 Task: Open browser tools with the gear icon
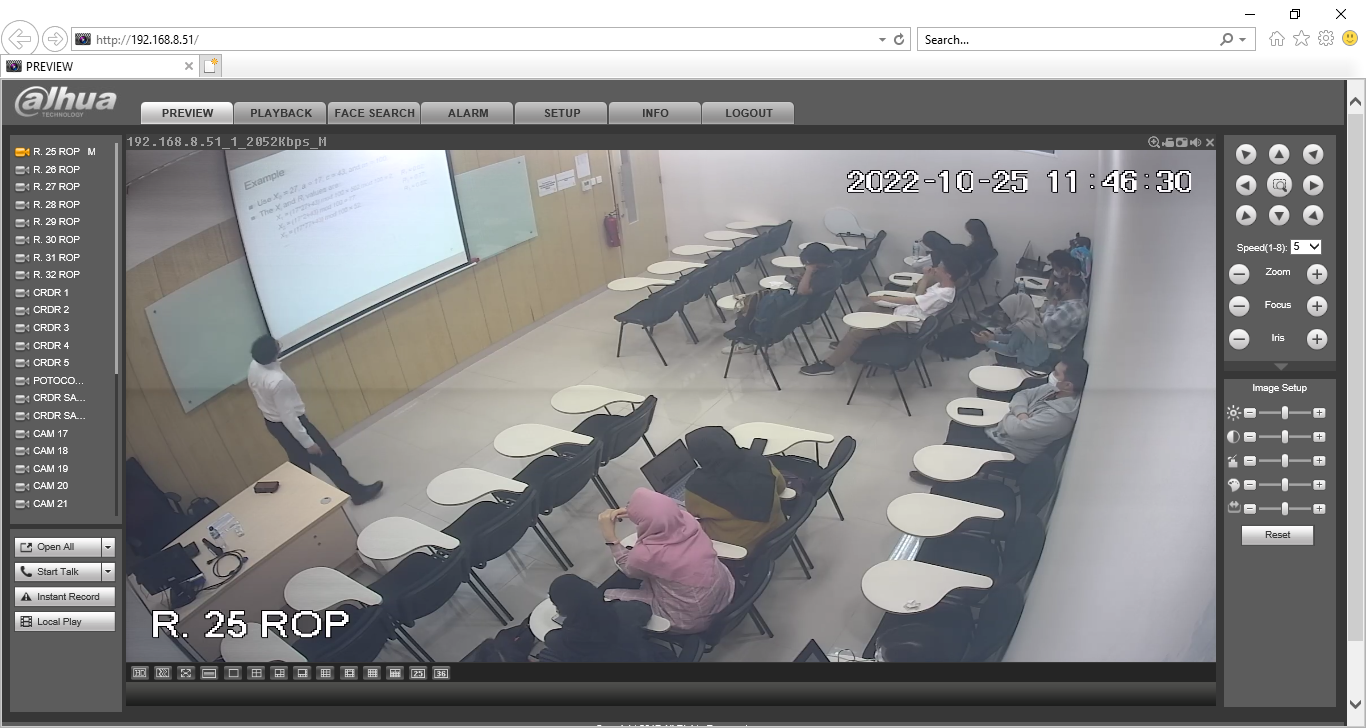1326,39
